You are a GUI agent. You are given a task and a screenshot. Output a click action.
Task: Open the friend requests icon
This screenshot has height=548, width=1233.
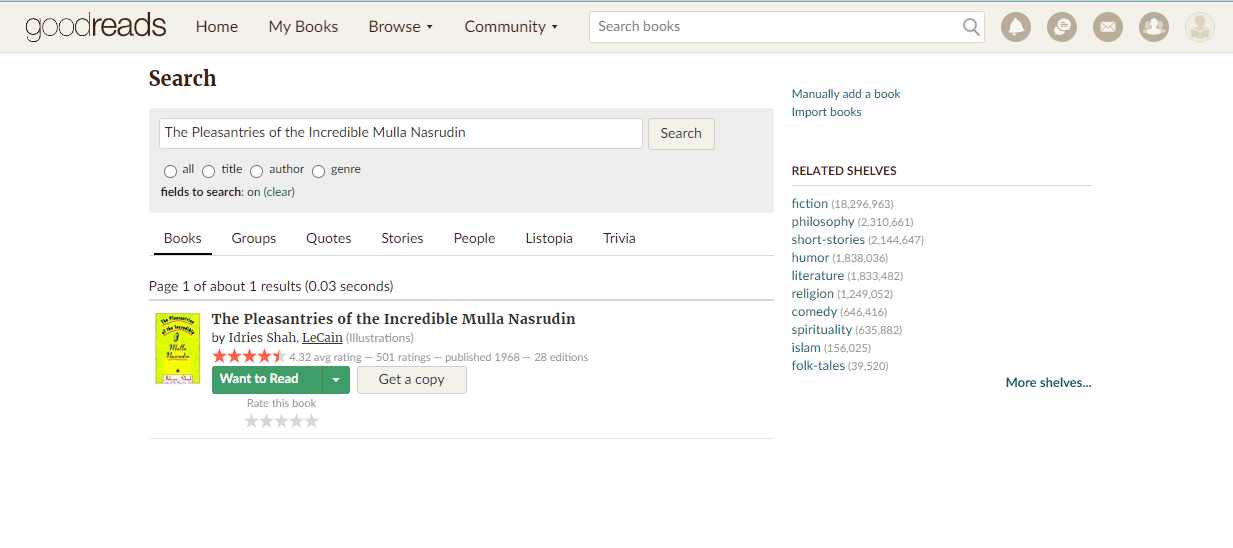click(1154, 27)
